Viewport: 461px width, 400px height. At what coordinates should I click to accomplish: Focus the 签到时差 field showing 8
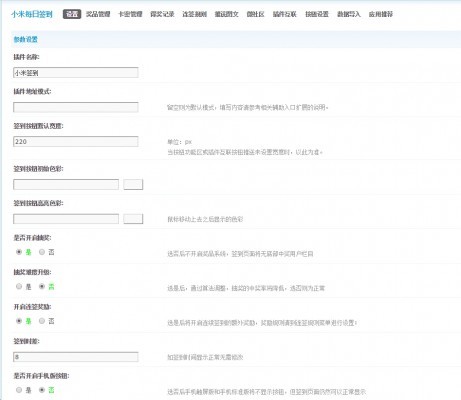point(76,357)
